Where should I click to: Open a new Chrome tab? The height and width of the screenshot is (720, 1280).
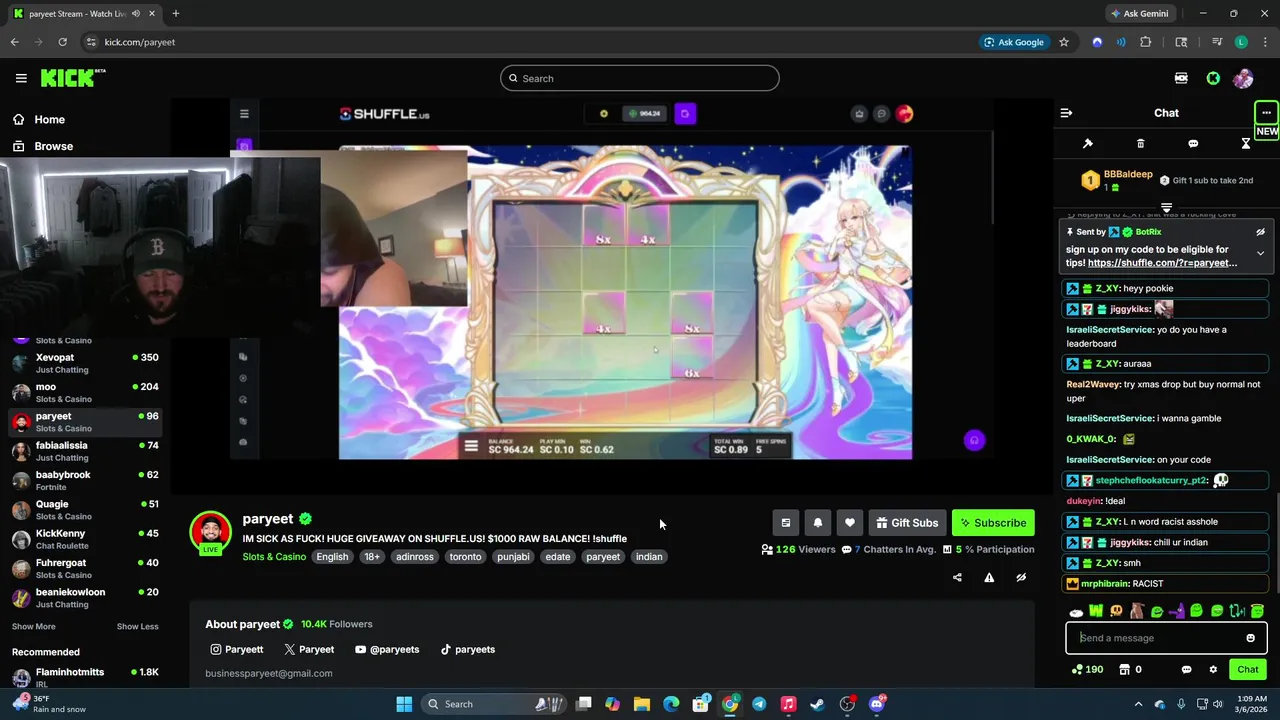point(175,14)
